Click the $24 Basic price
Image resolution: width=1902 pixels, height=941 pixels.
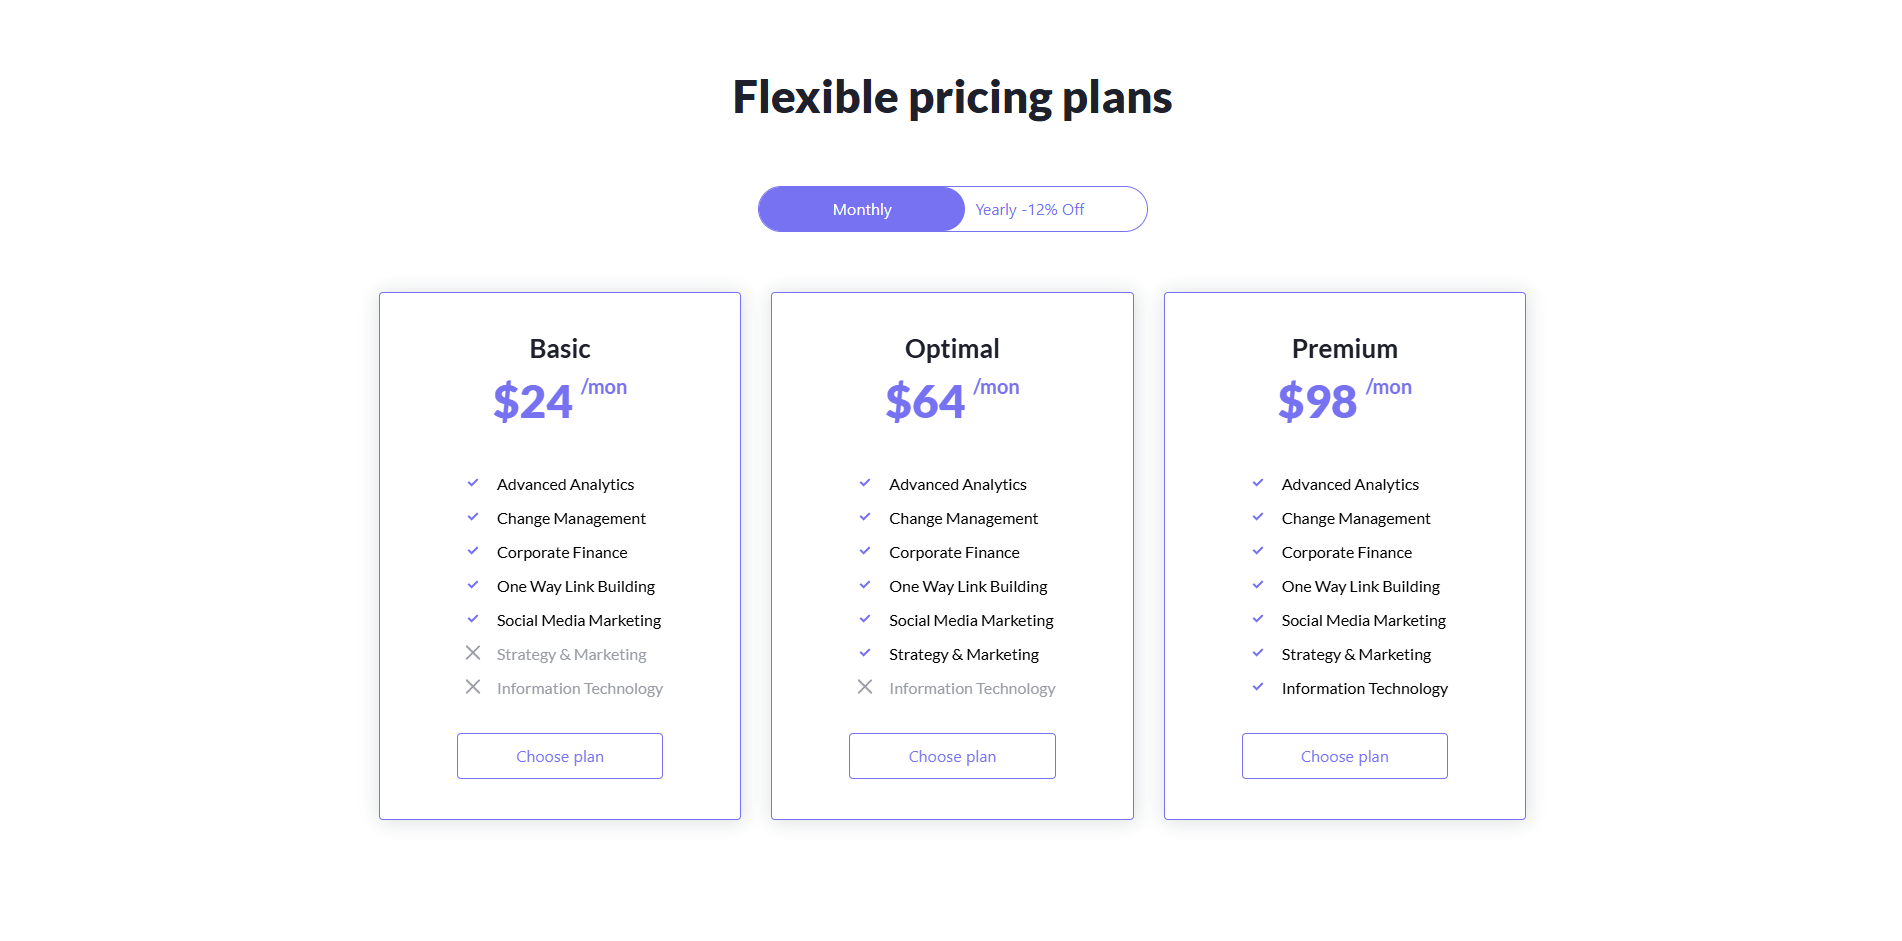(533, 402)
